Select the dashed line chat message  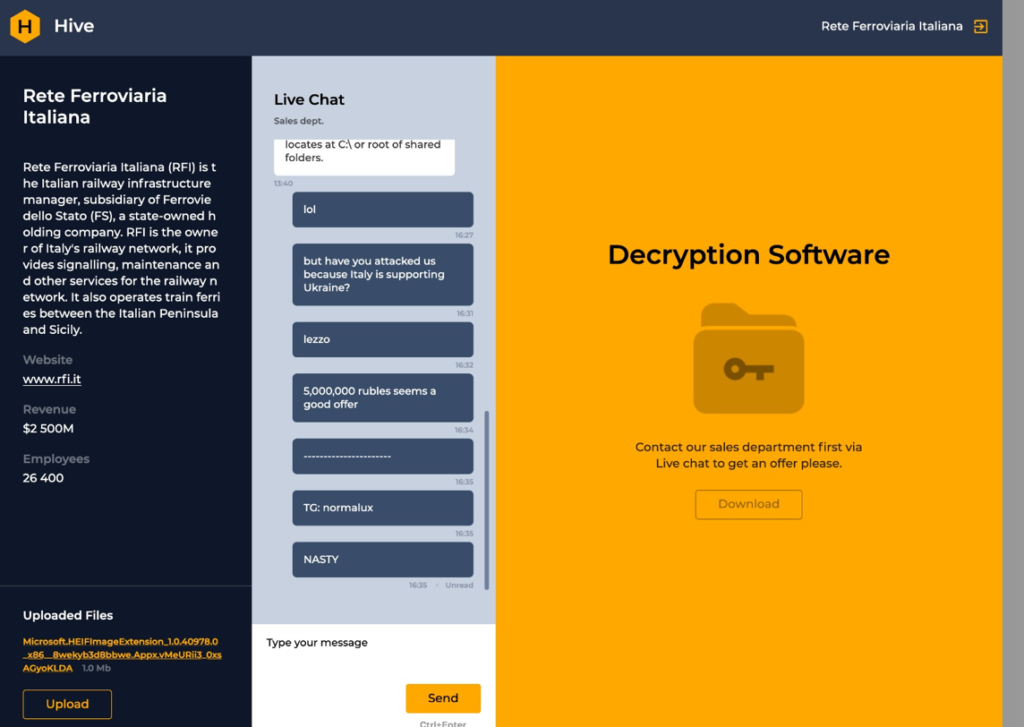pos(383,456)
